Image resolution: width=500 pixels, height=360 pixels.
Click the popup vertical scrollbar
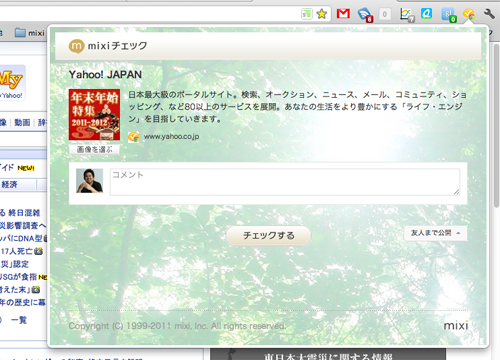496,125
